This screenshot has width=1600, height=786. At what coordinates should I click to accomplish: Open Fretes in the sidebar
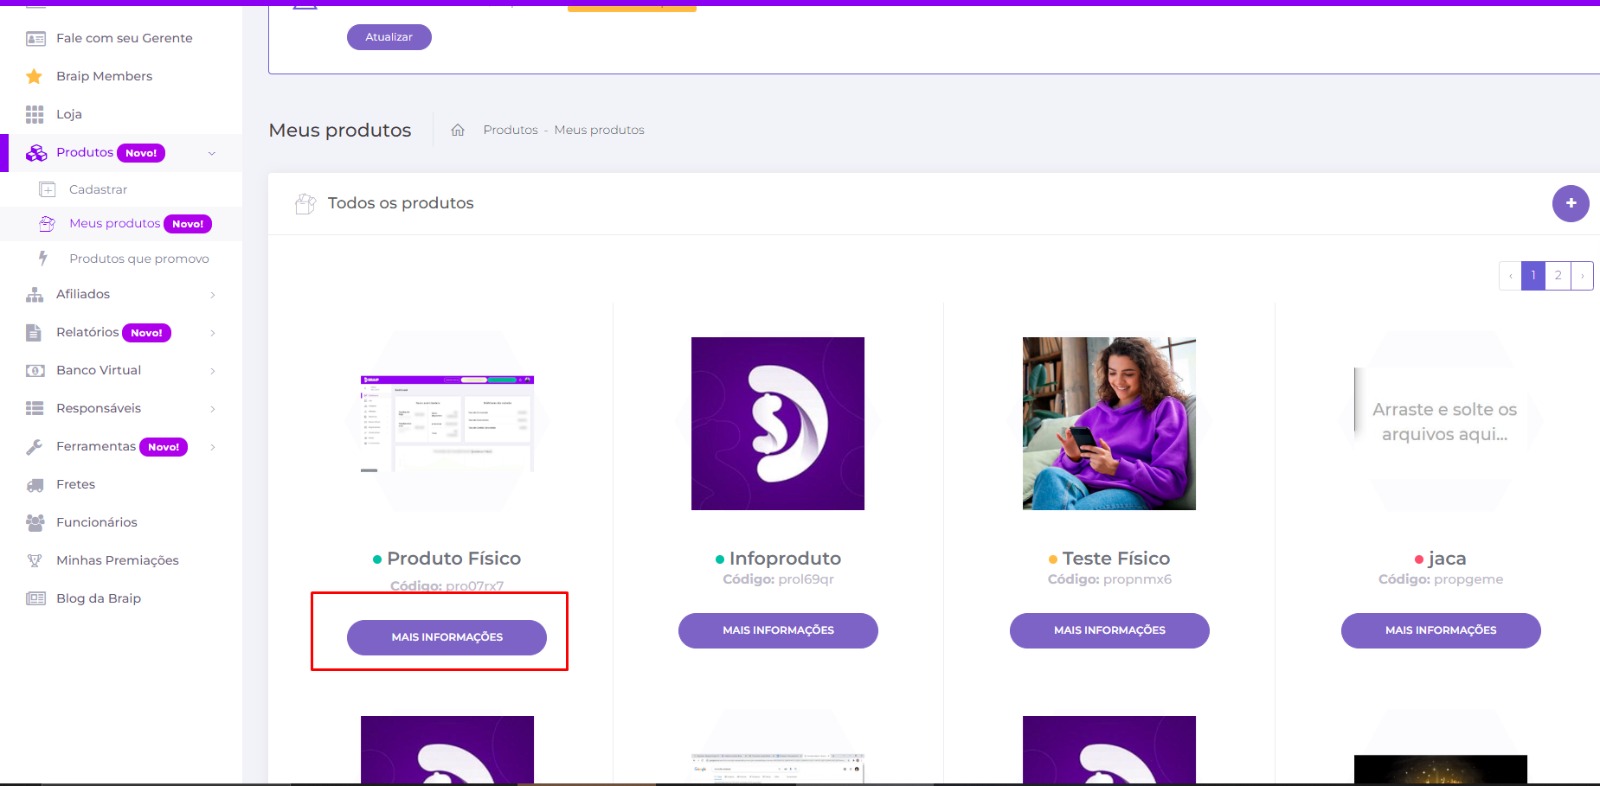121,485
